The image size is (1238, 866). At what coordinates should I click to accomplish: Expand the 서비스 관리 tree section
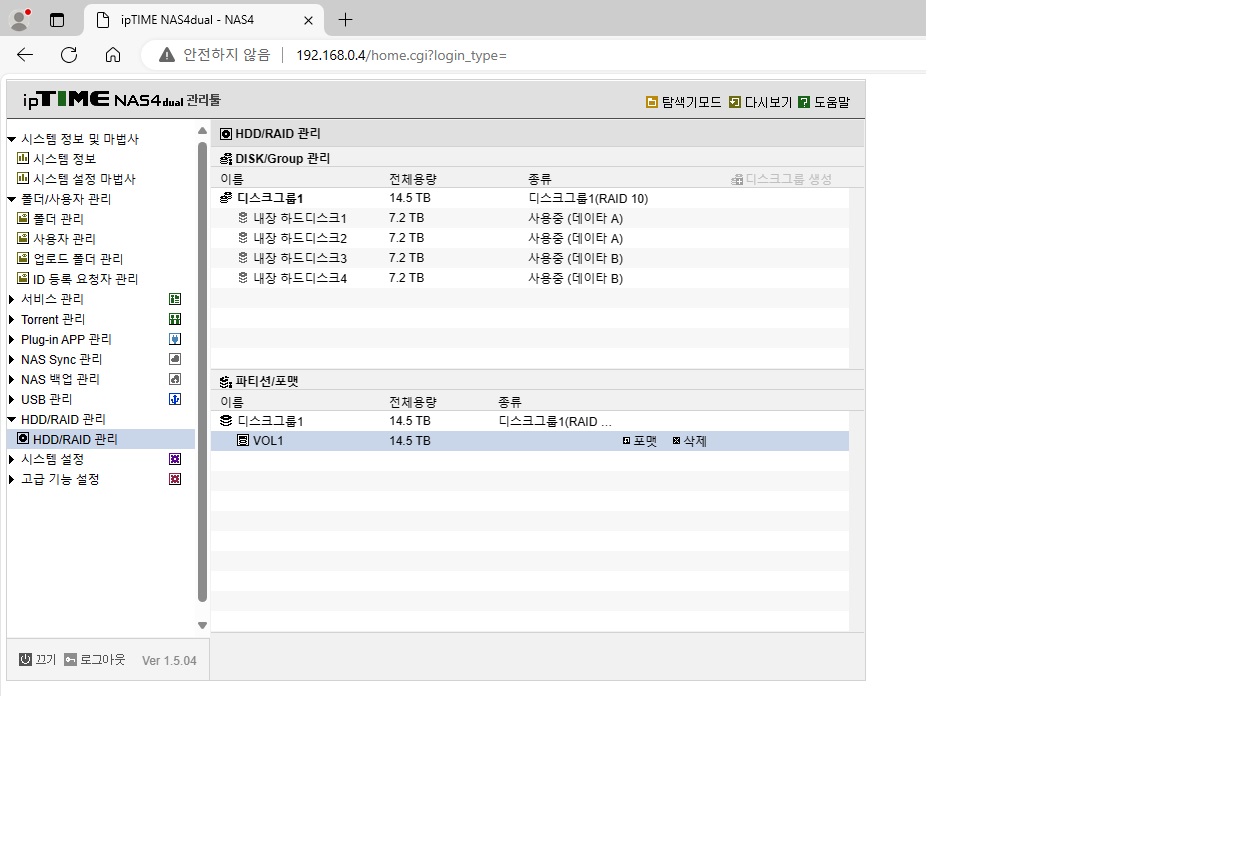pos(12,299)
